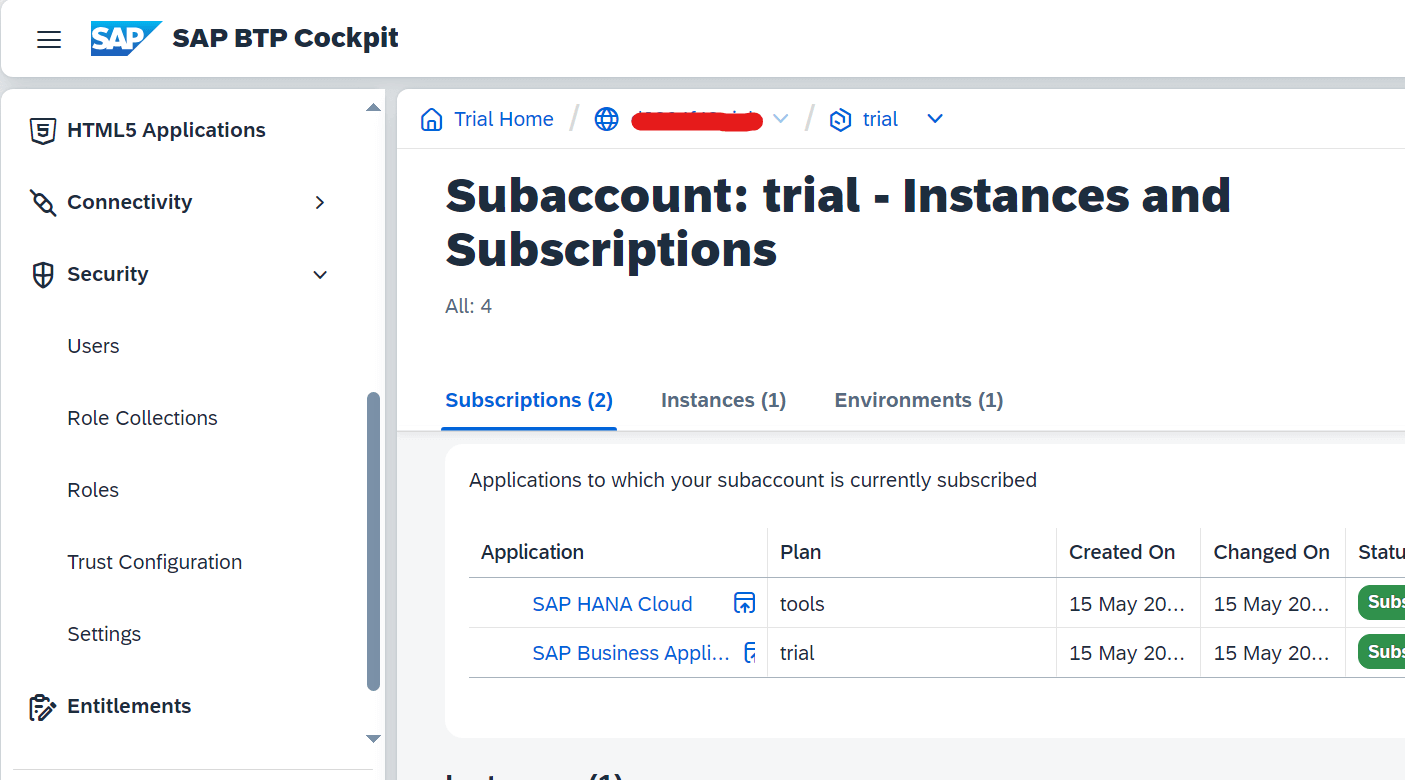The width and height of the screenshot is (1405, 780).
Task: Click the Security shield icon
Action: pos(42,273)
